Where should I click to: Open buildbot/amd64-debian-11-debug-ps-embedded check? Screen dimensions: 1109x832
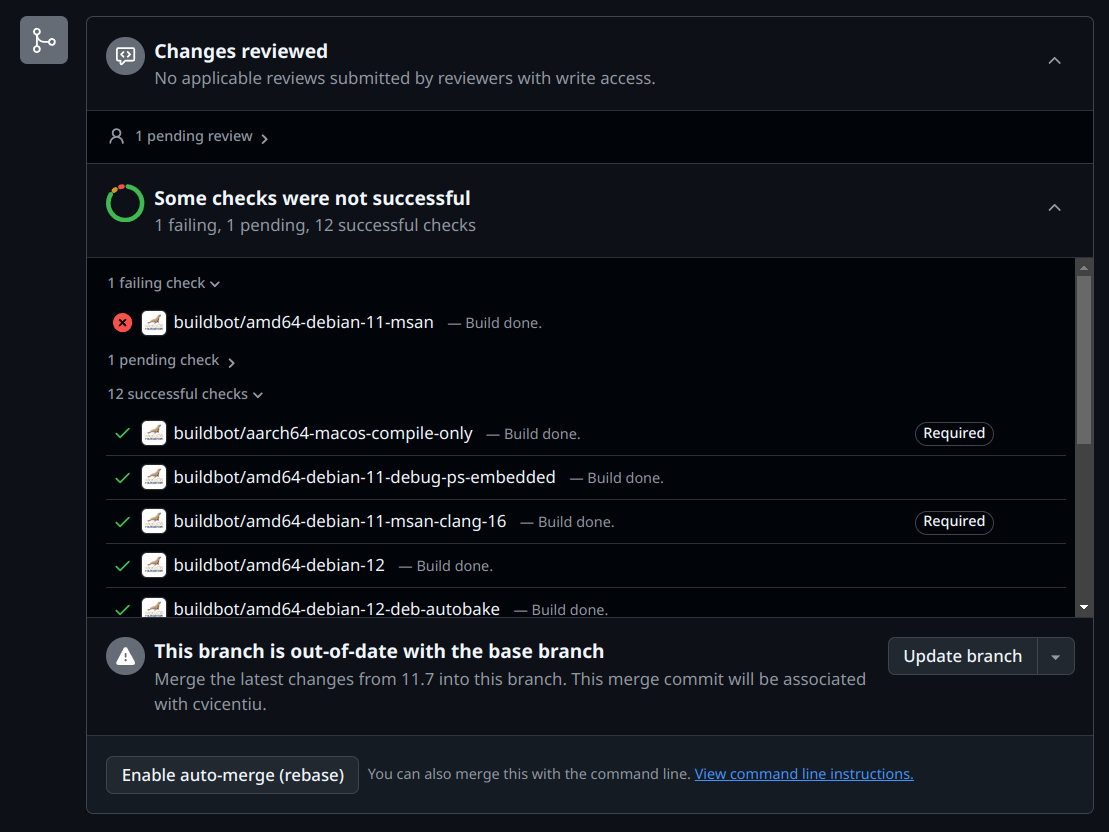click(x=365, y=477)
